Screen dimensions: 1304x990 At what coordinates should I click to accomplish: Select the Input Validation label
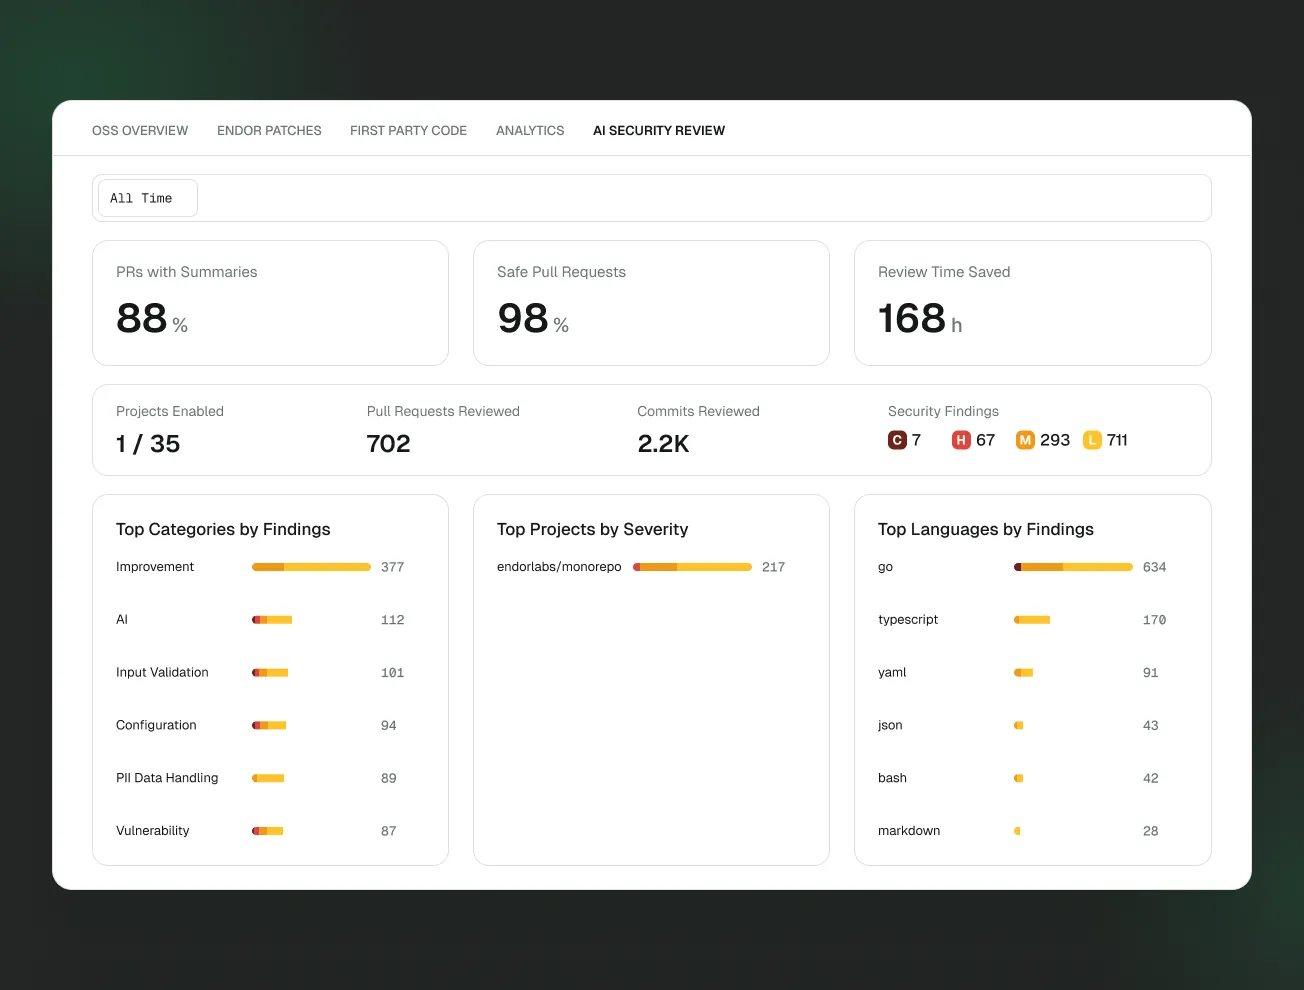tap(162, 673)
